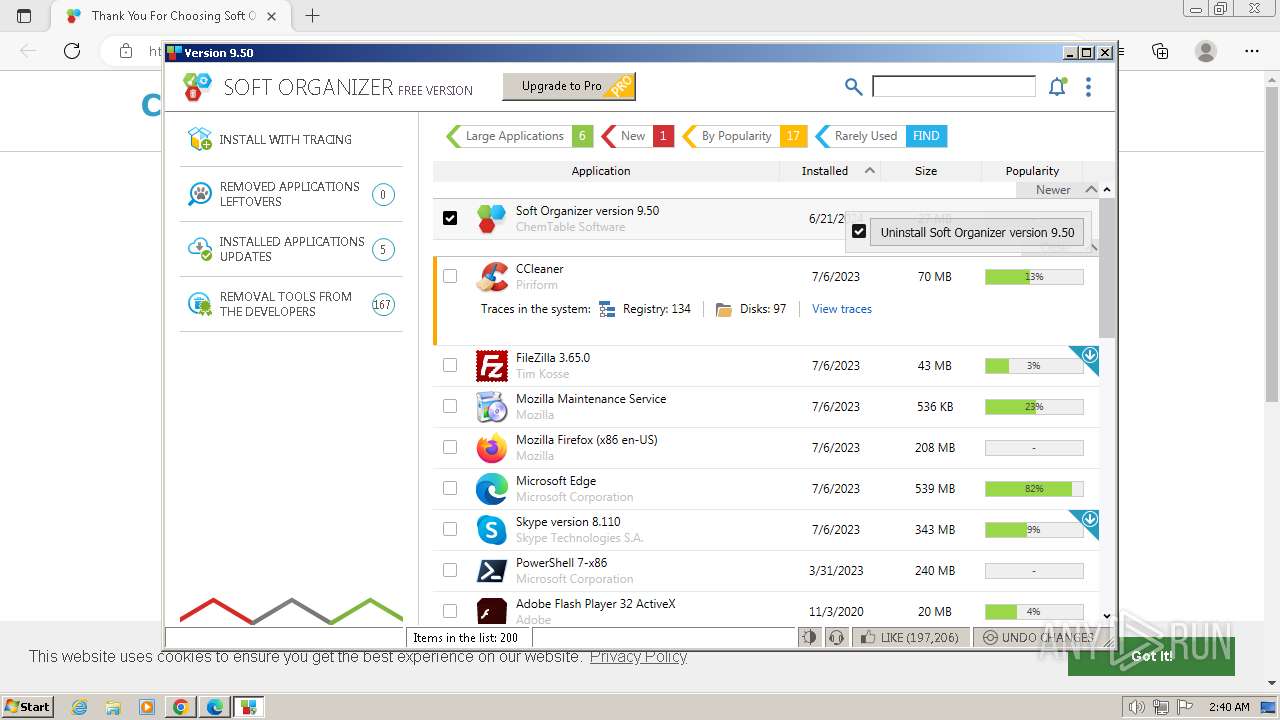1280x720 pixels.
Task: Check the FileZilla 3.65.0 checkbox
Action: pyautogui.click(x=450, y=366)
